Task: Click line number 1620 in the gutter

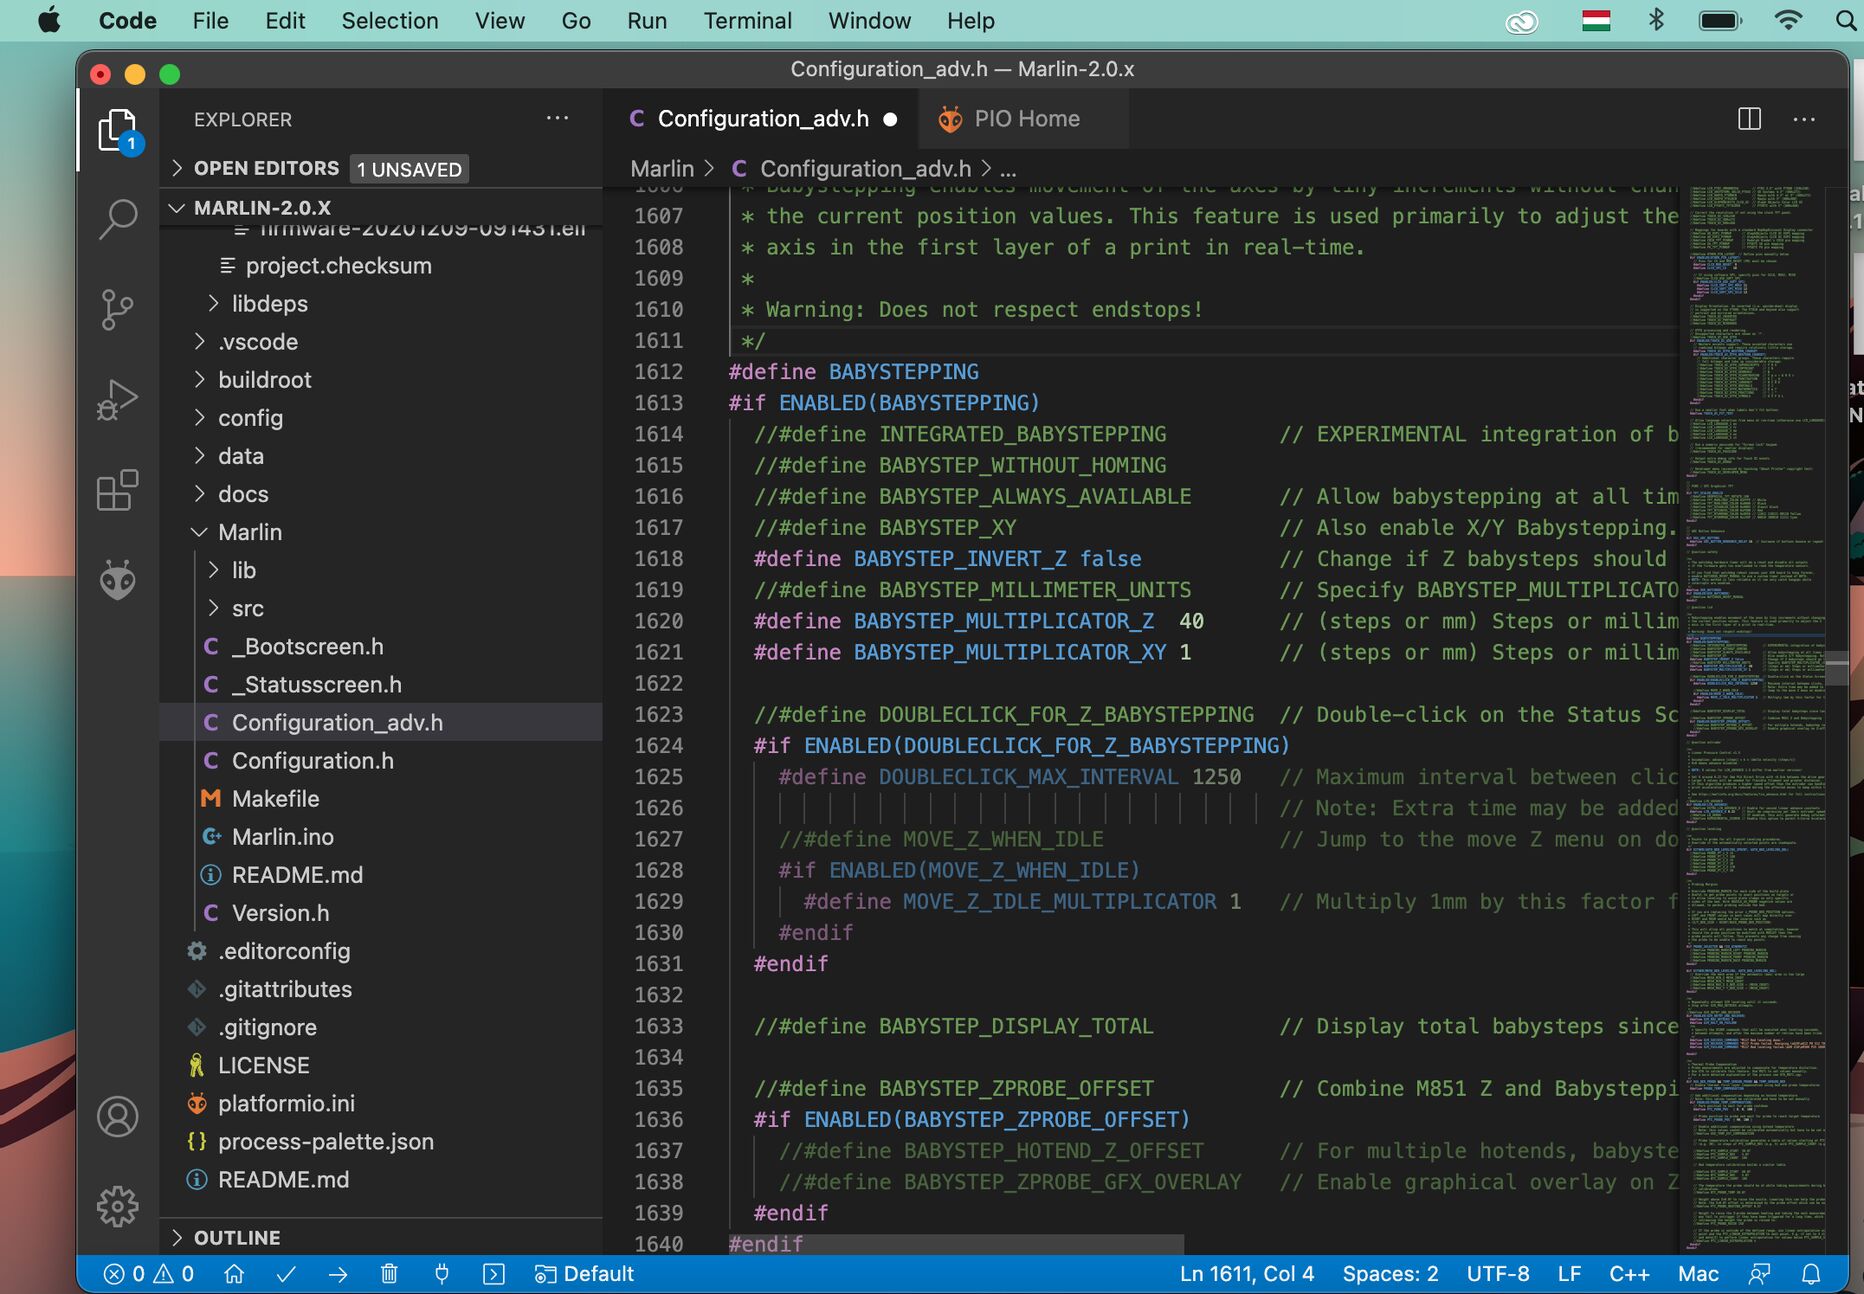Action: click(x=659, y=621)
